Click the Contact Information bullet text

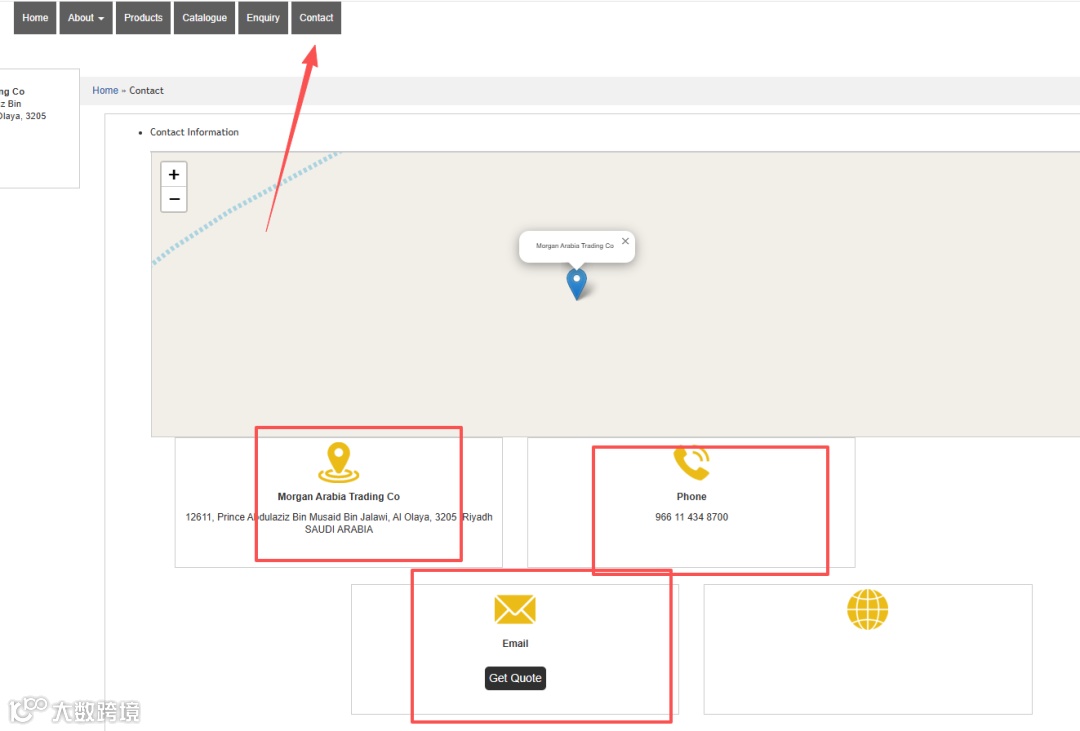(194, 132)
